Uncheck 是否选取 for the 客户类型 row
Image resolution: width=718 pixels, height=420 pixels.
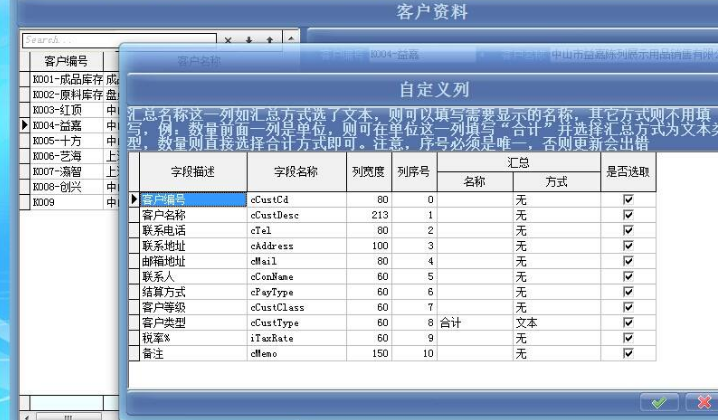(x=628, y=323)
